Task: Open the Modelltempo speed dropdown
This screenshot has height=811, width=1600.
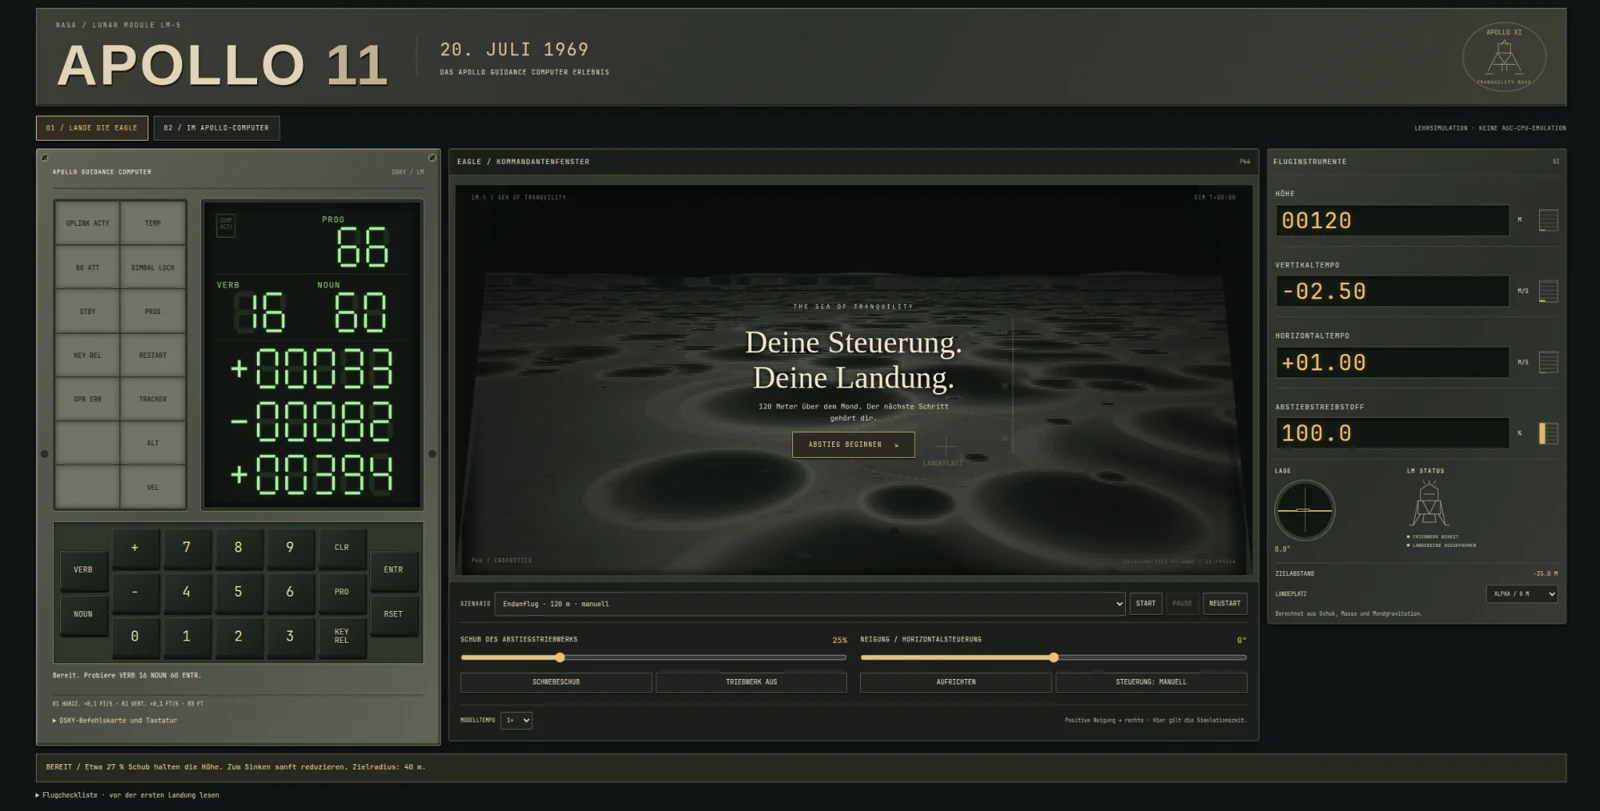Action: pyautogui.click(x=516, y=720)
